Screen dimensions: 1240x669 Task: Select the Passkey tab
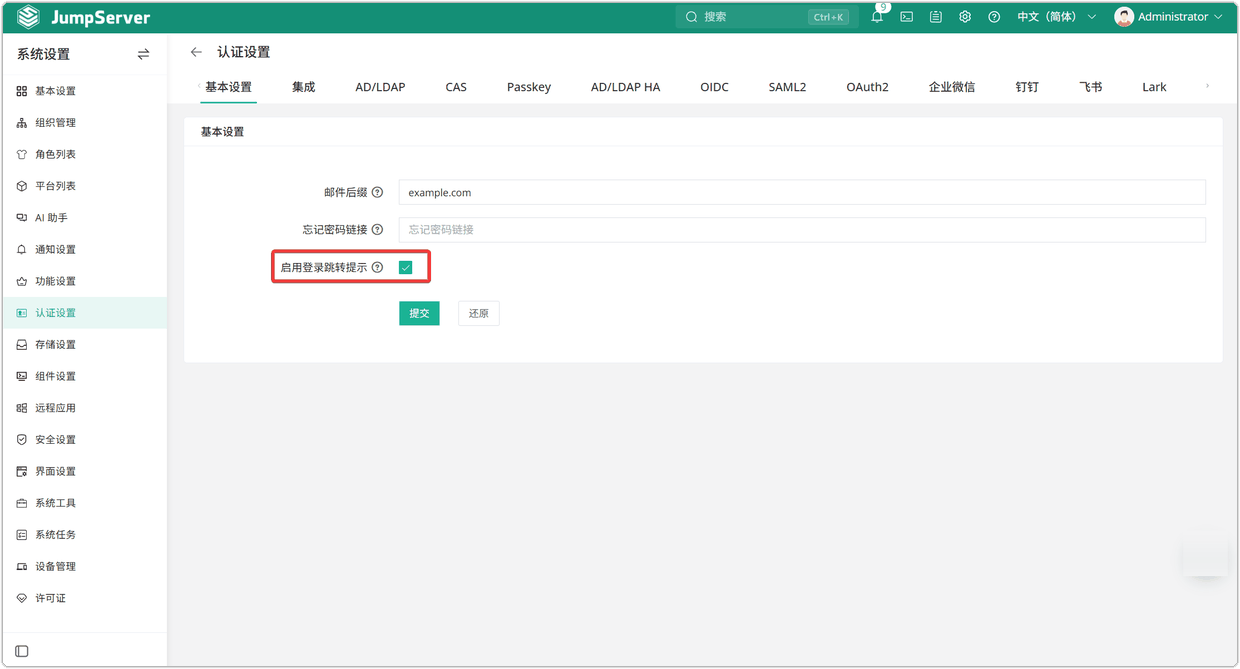tap(529, 87)
